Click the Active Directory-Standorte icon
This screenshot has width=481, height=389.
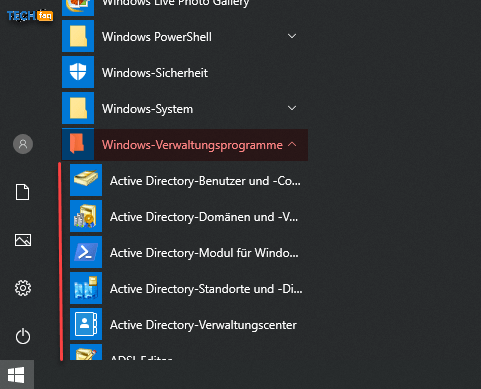click(x=86, y=288)
